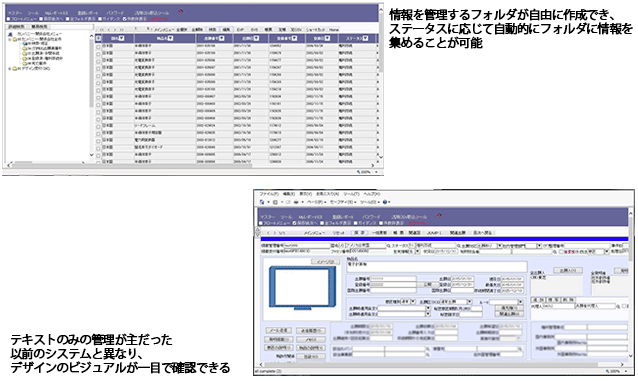Click the Home button in list toolbar

click(x=334, y=30)
